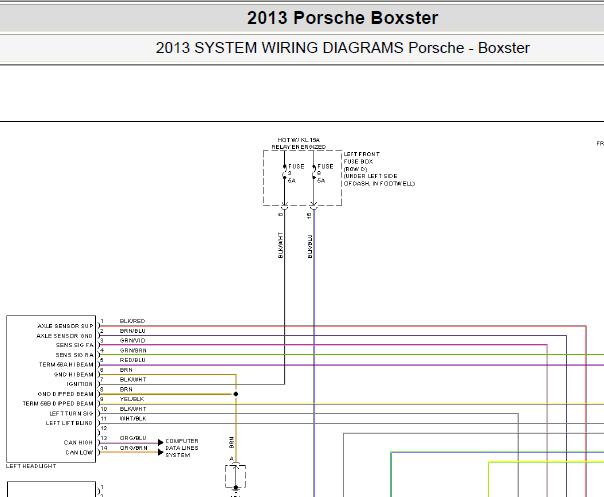
Task: Select the 'HOT W/ KL 15A' label
Action: 299,140
